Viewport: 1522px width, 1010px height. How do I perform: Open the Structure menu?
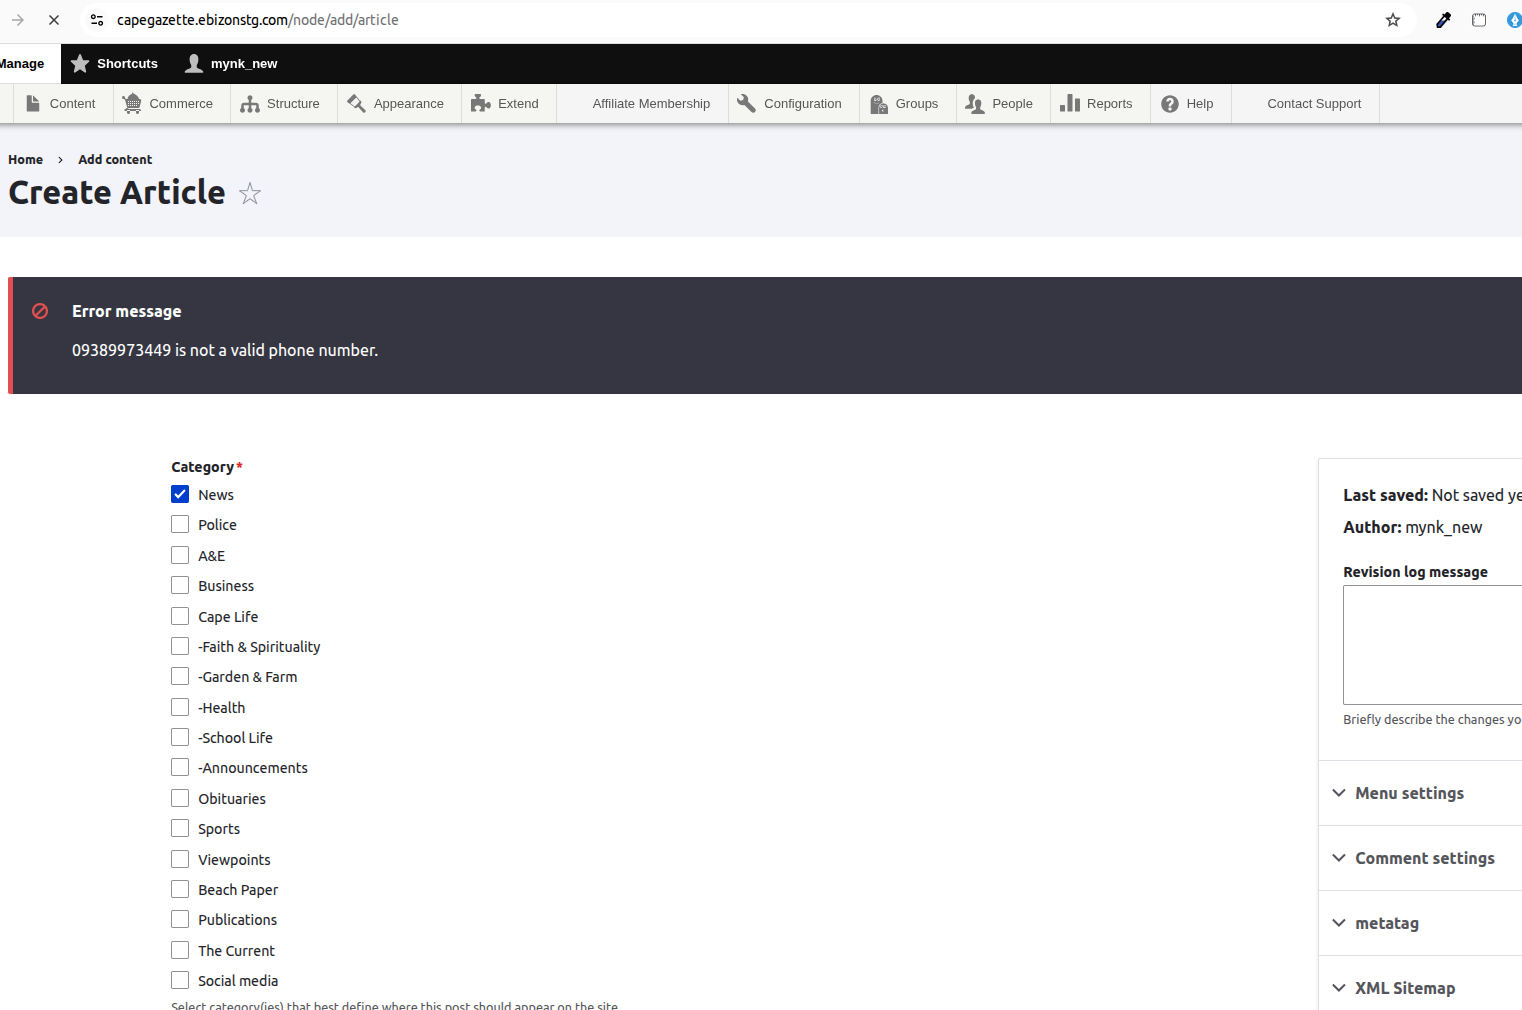pyautogui.click(x=281, y=104)
